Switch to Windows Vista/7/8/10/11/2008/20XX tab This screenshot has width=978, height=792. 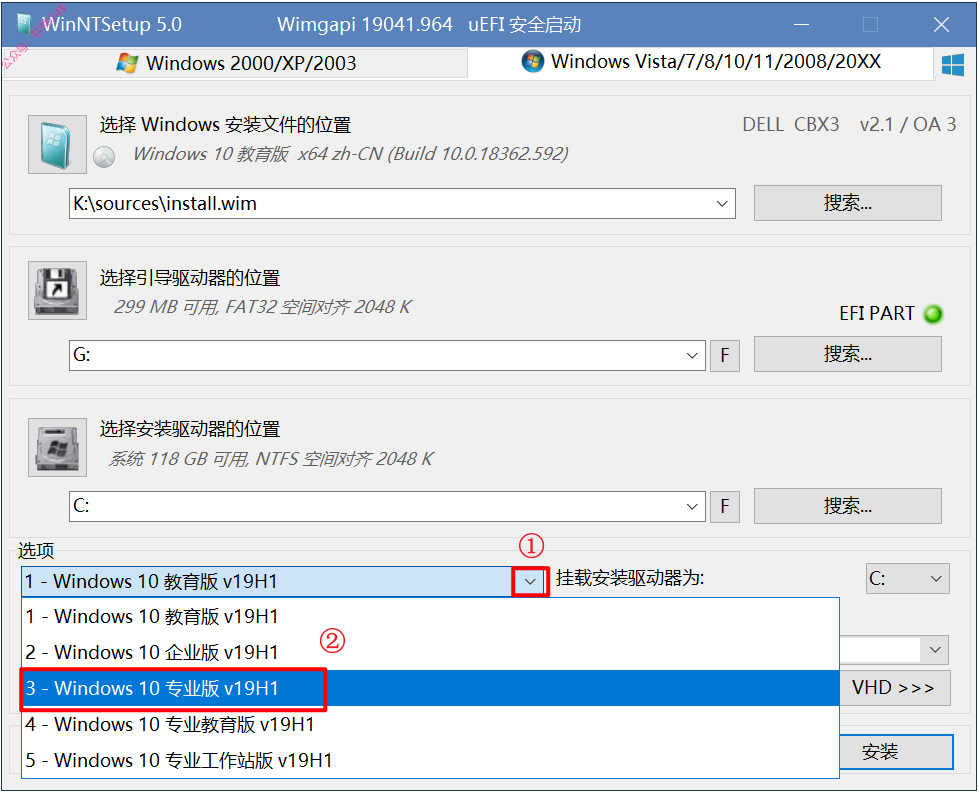pyautogui.click(x=701, y=62)
